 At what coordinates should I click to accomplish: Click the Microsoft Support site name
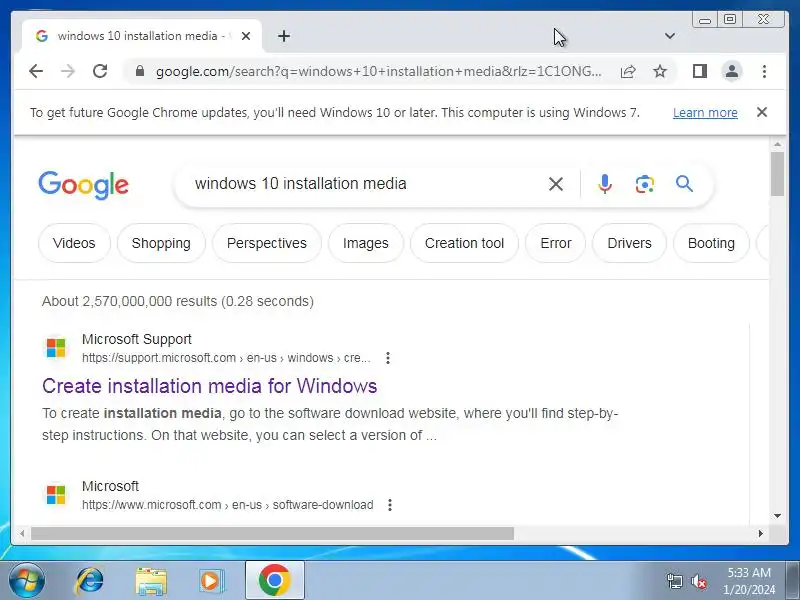click(x=137, y=339)
